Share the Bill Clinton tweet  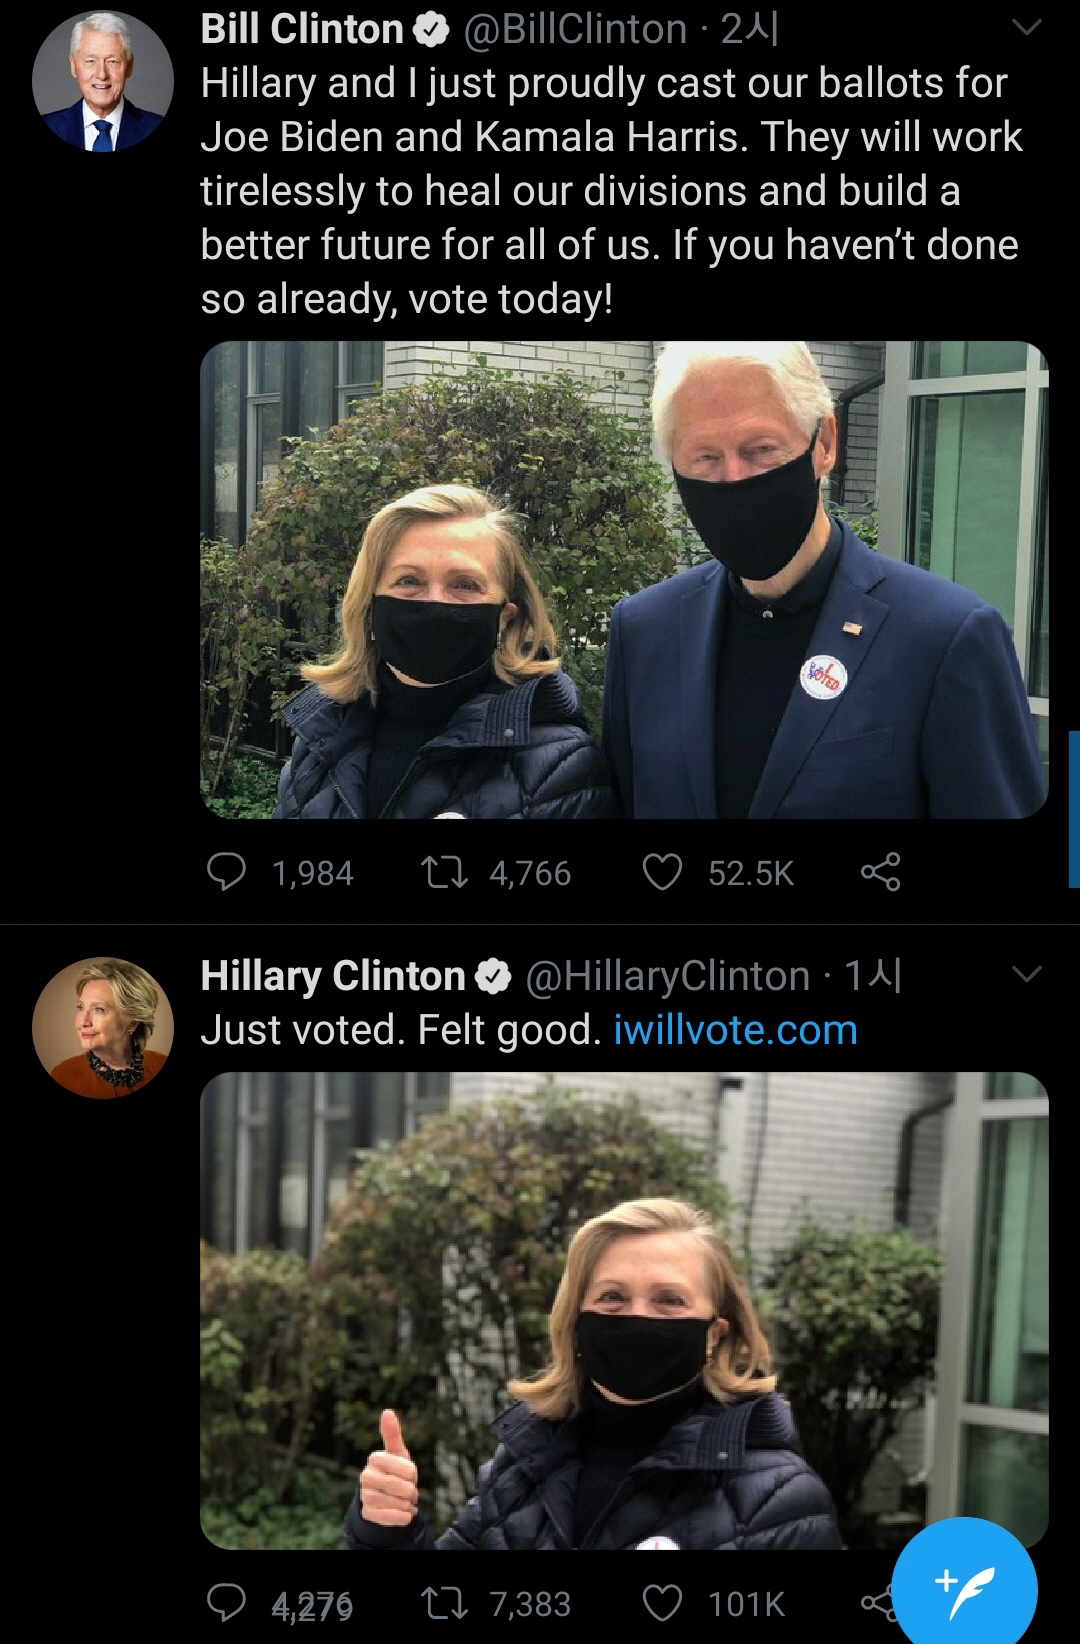pos(880,872)
